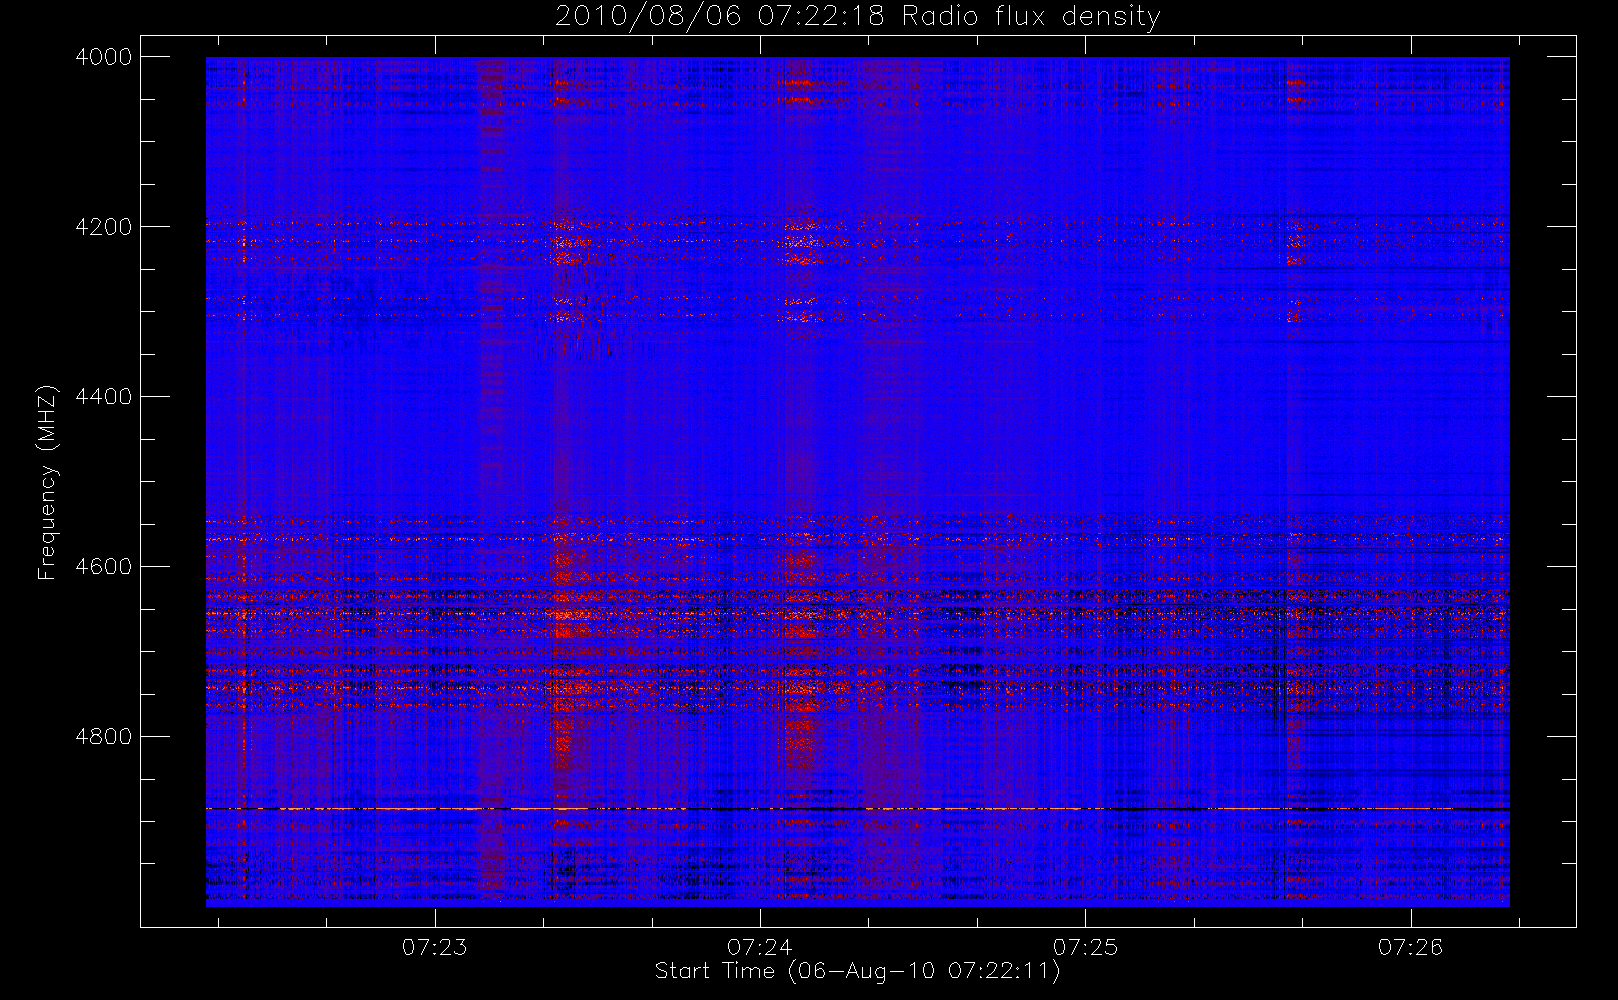Click the 07:26 time tick label
This screenshot has width=1618, height=1000.
pyautogui.click(x=1410, y=946)
